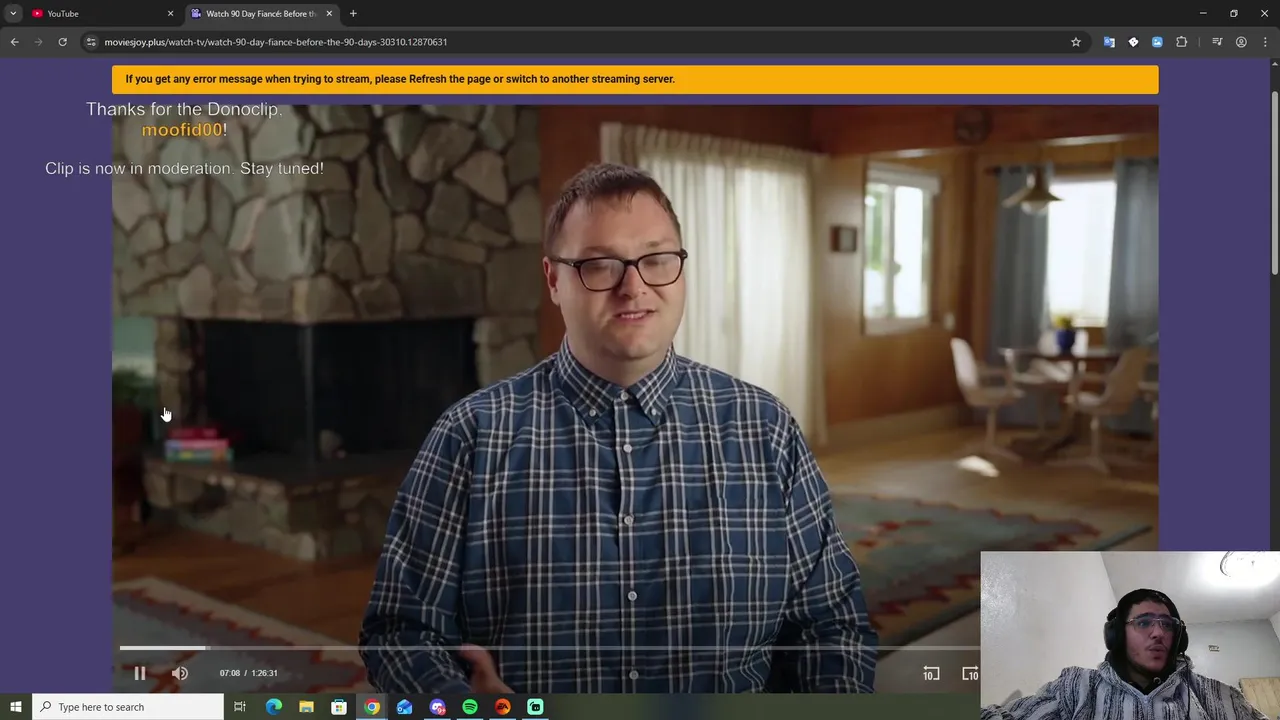Open Discord from the taskbar
Image resolution: width=1280 pixels, height=720 pixels.
437,707
